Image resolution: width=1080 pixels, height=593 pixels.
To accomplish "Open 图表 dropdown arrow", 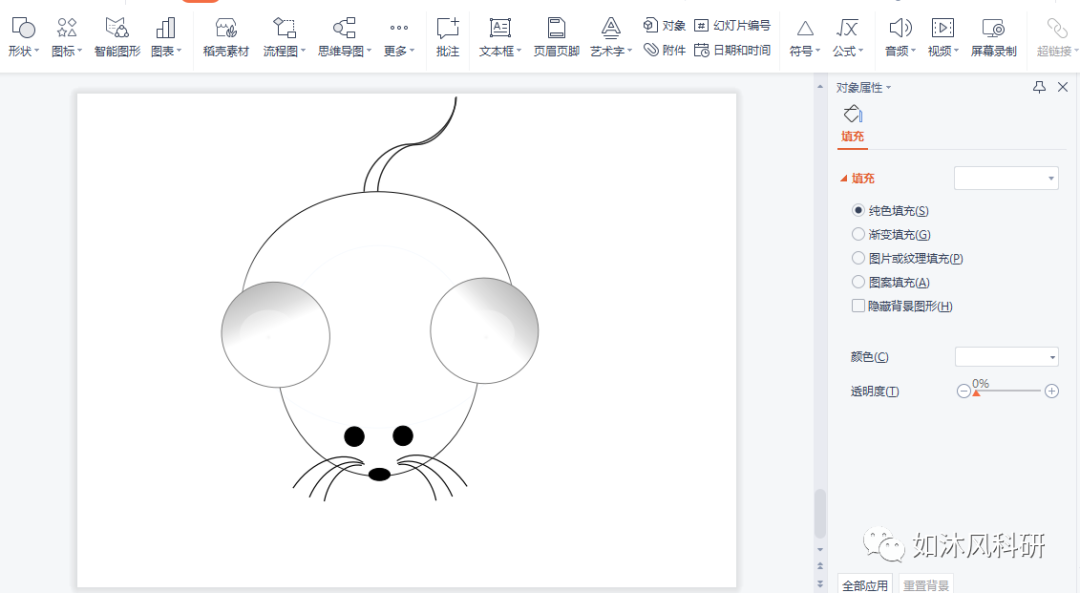I will (x=179, y=50).
